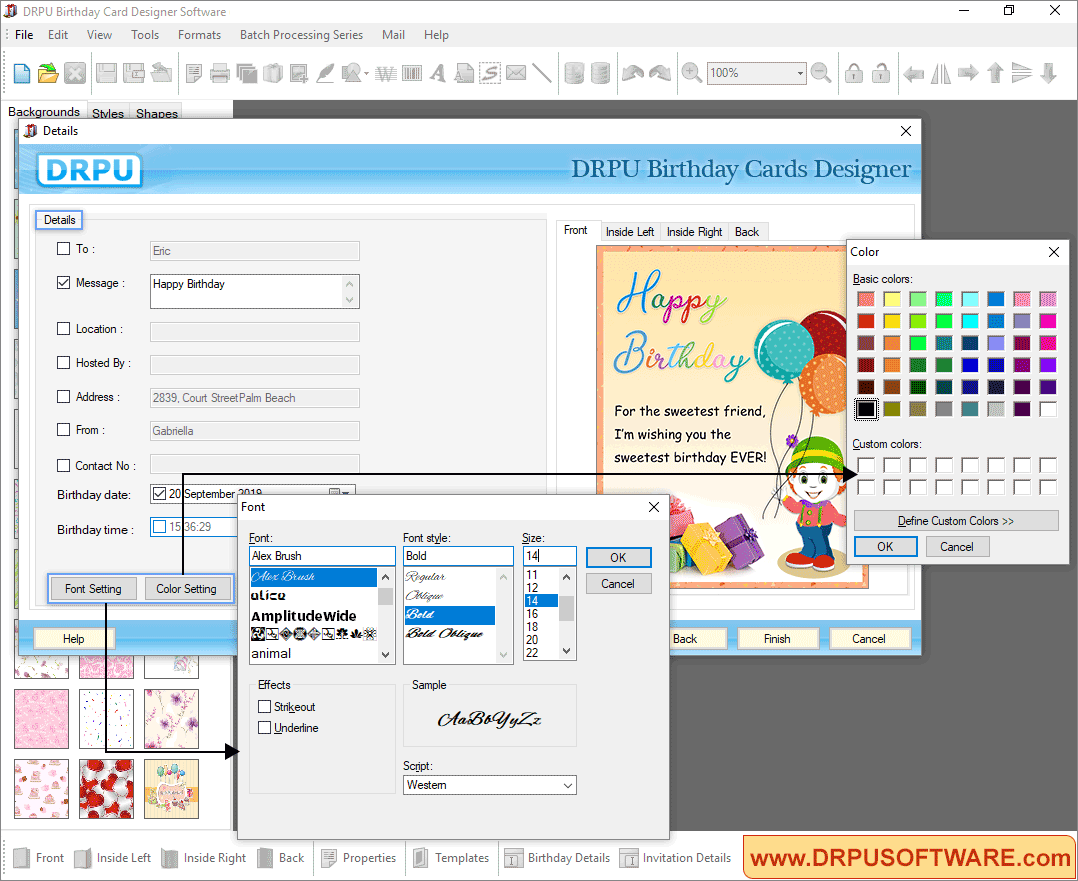Screen dimensions: 1078x881
Task: Click the redo arrow icon
Action: click(x=660, y=73)
